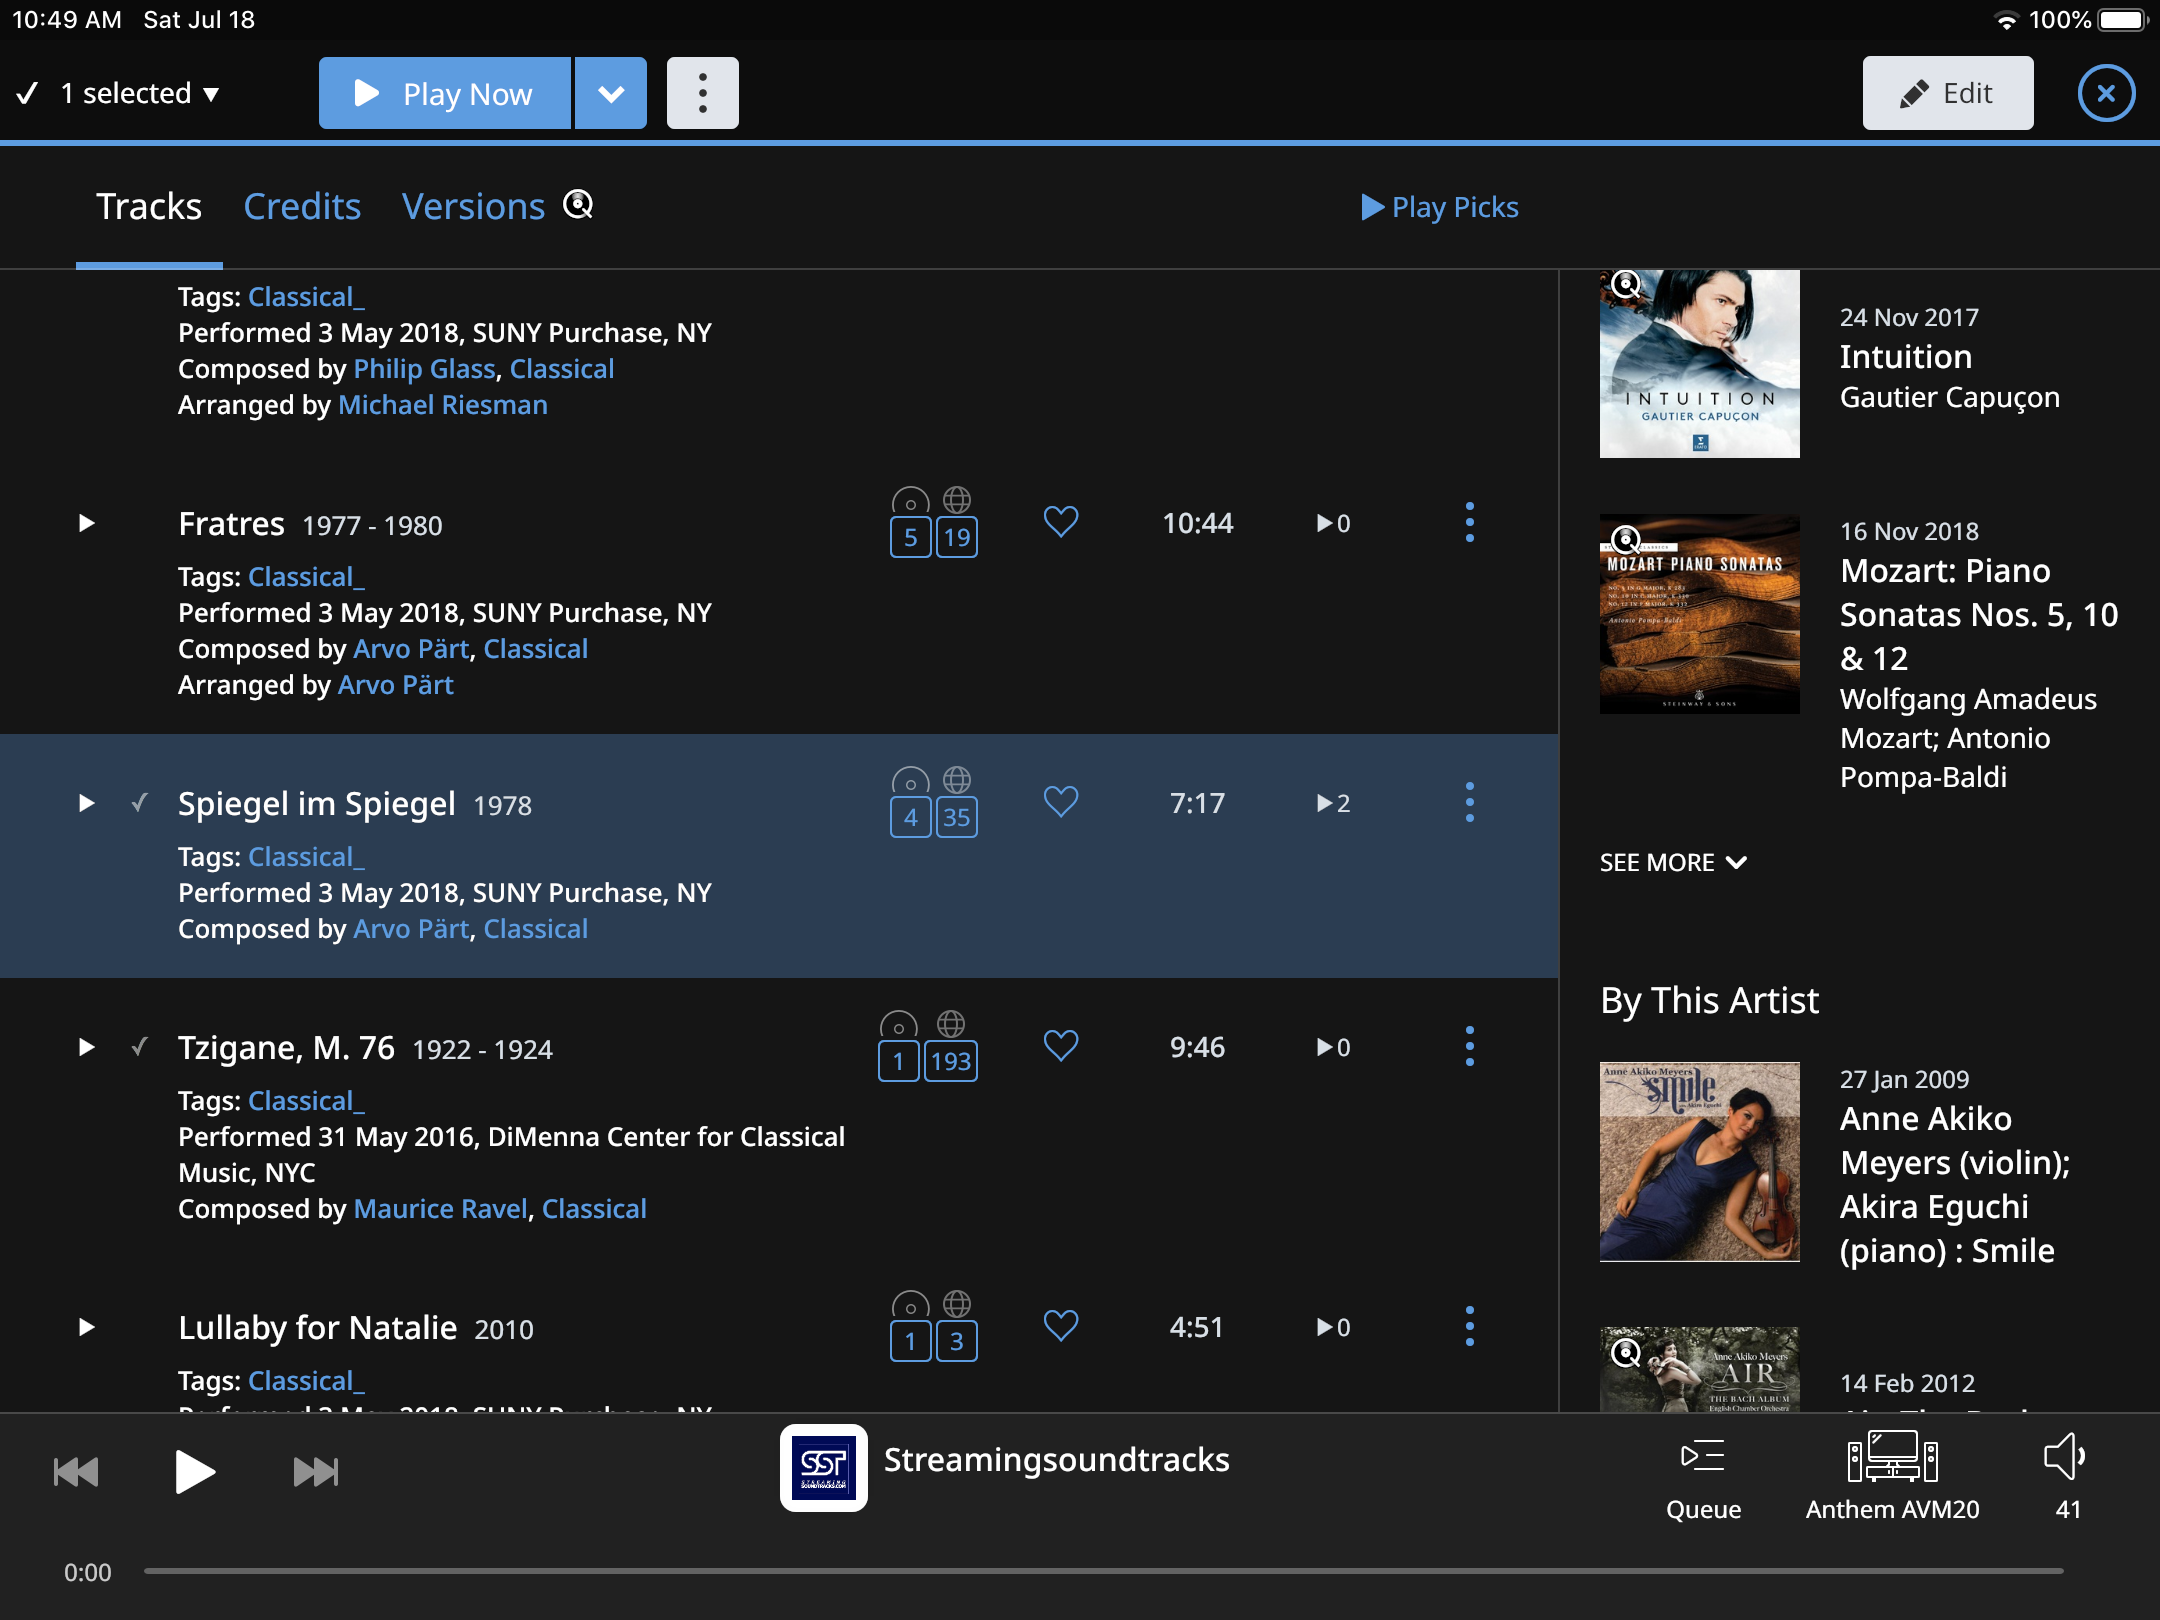Switch to the Credits tab

302,207
